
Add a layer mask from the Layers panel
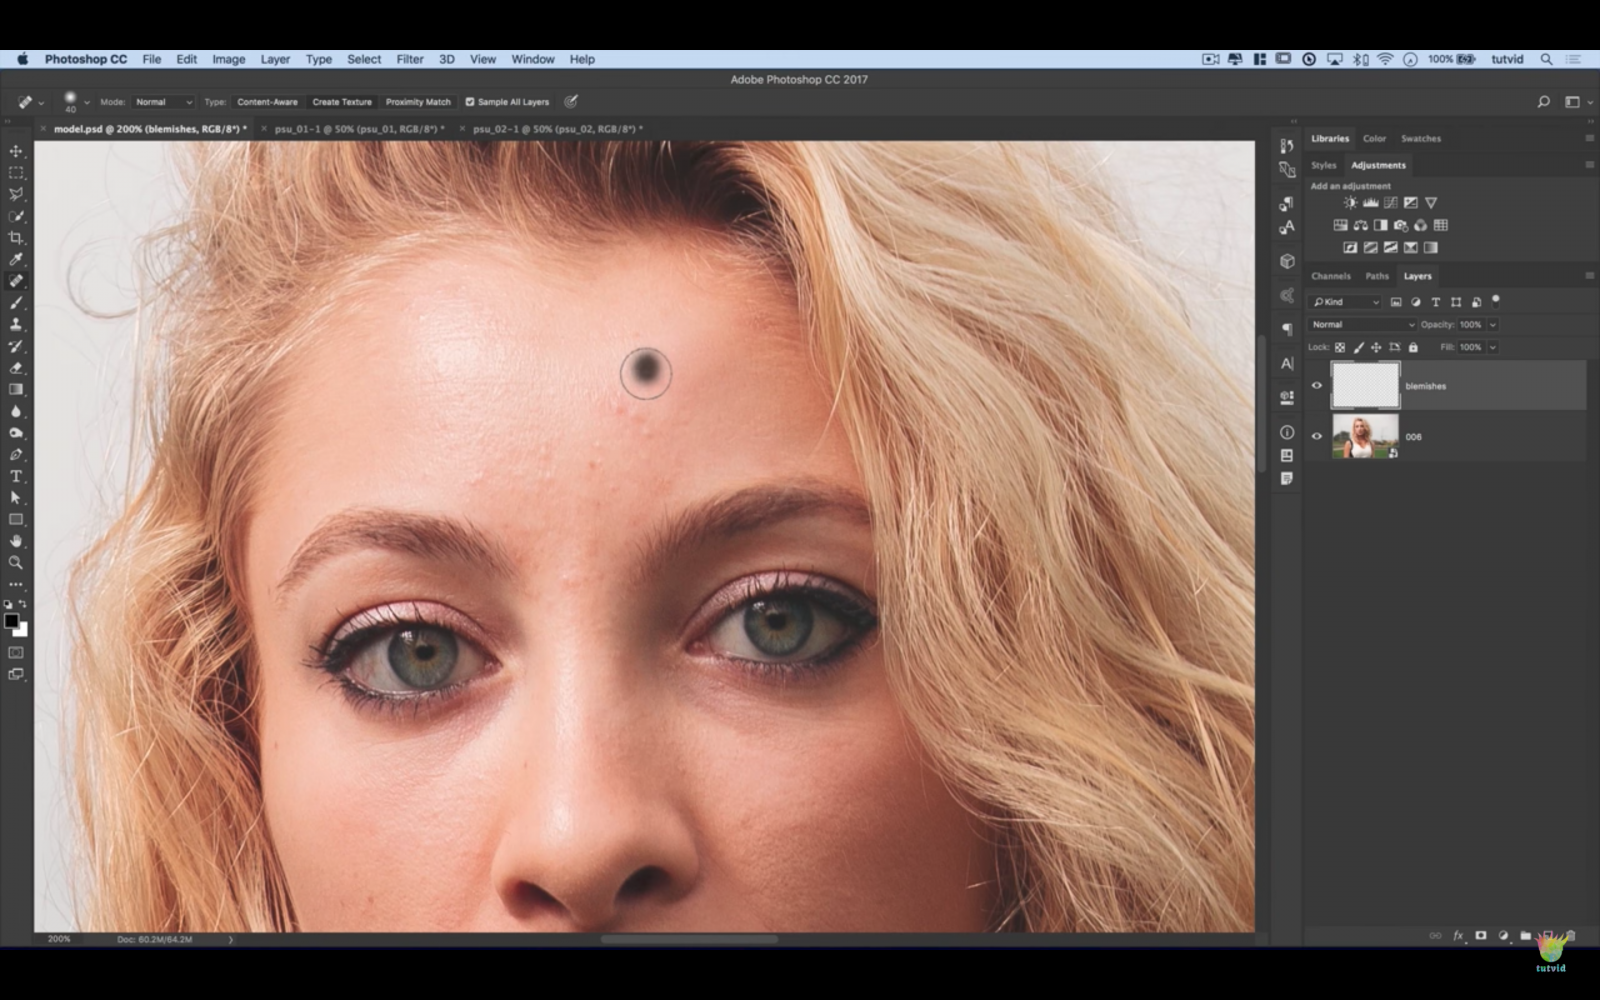point(1480,935)
